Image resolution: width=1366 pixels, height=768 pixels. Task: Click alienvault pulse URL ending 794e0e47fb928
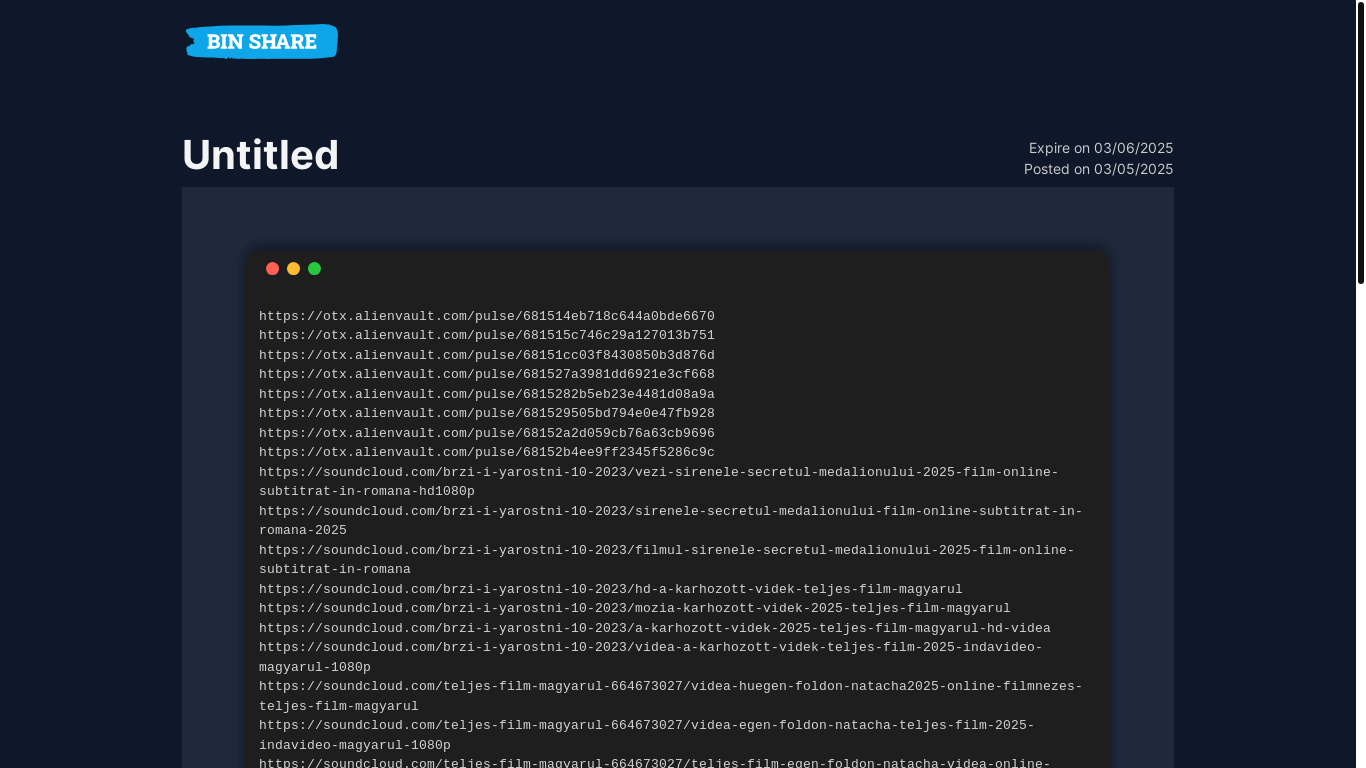(487, 413)
